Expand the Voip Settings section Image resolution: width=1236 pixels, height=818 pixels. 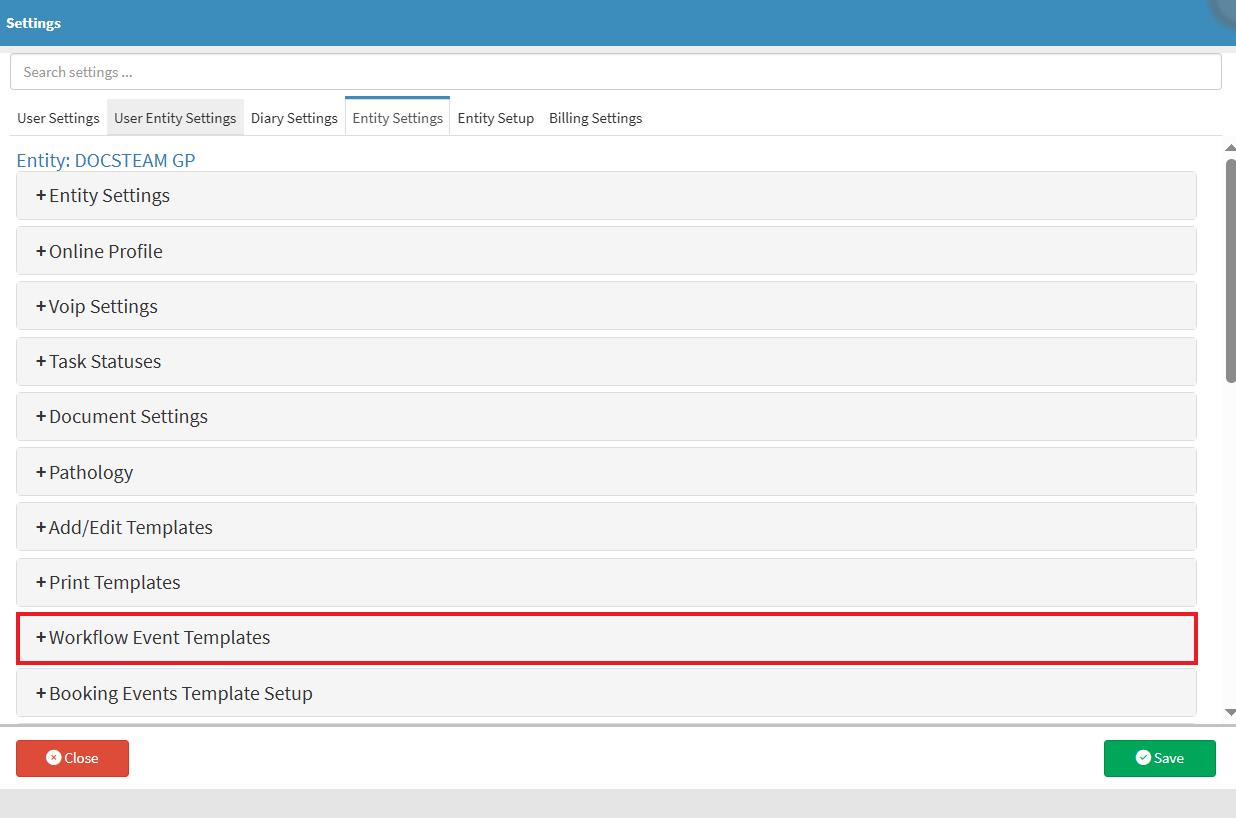[103, 306]
